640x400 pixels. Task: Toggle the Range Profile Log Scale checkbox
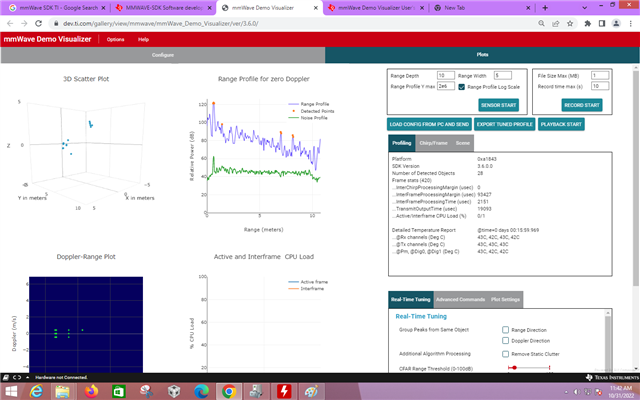[462, 87]
